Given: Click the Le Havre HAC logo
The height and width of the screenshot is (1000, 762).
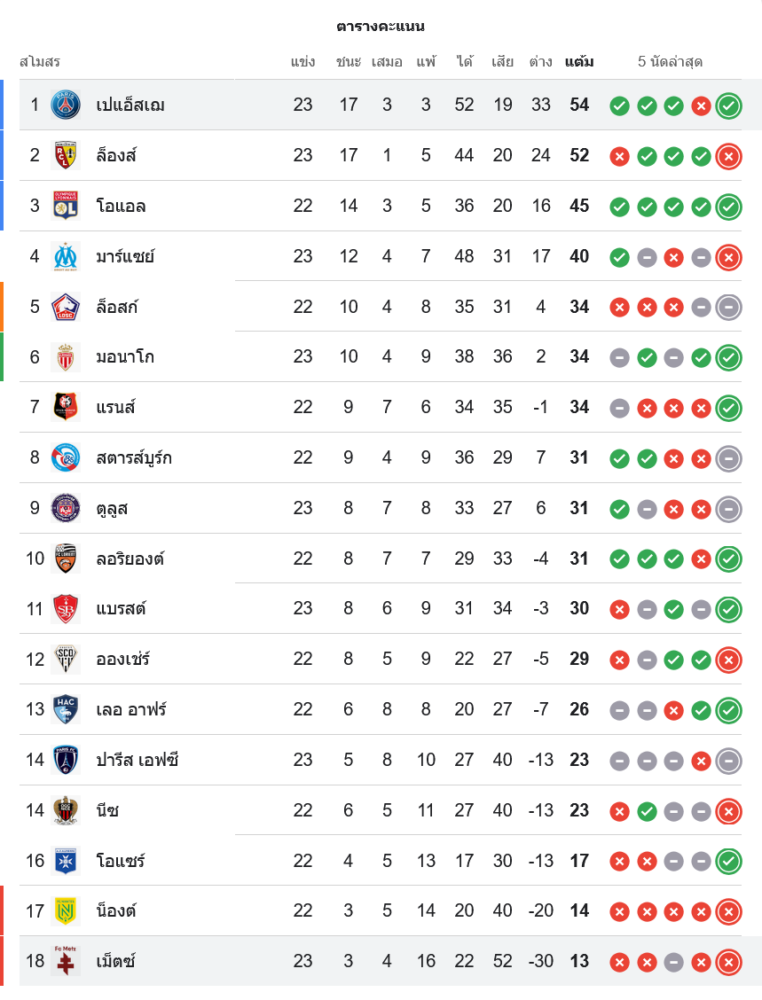Looking at the screenshot, I should (x=66, y=709).
